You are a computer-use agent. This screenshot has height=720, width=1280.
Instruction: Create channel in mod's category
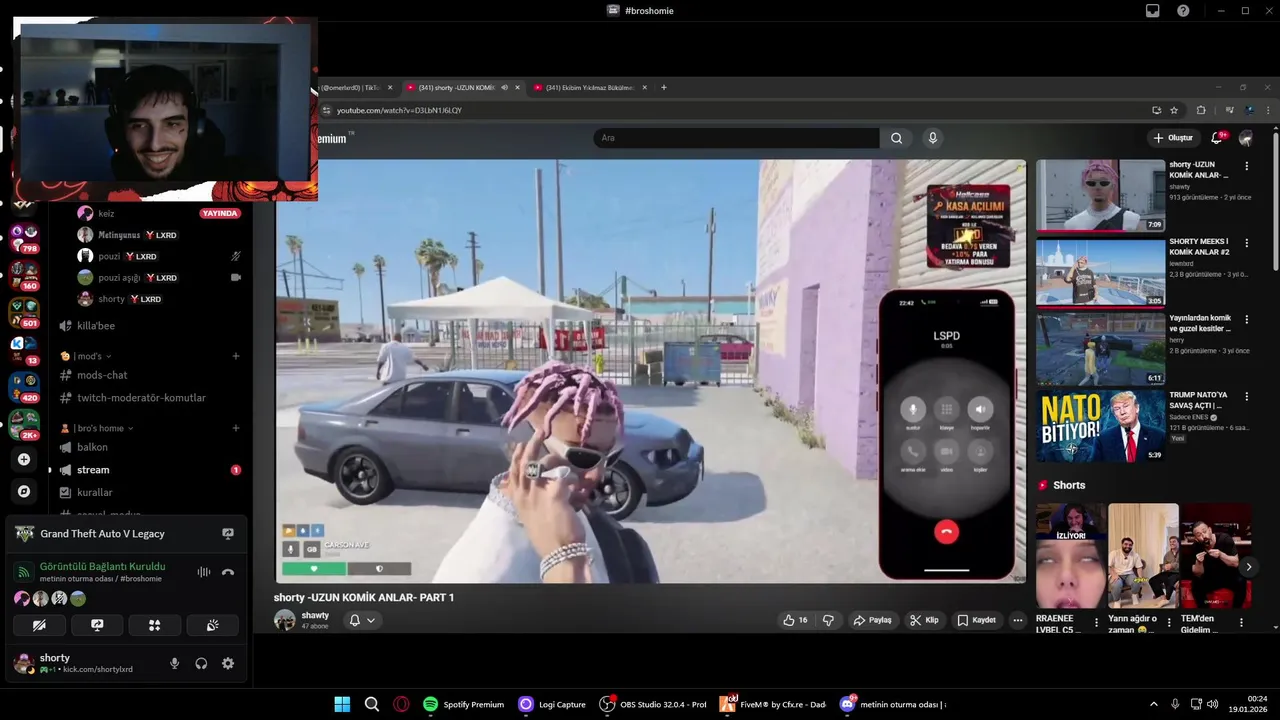(236, 356)
